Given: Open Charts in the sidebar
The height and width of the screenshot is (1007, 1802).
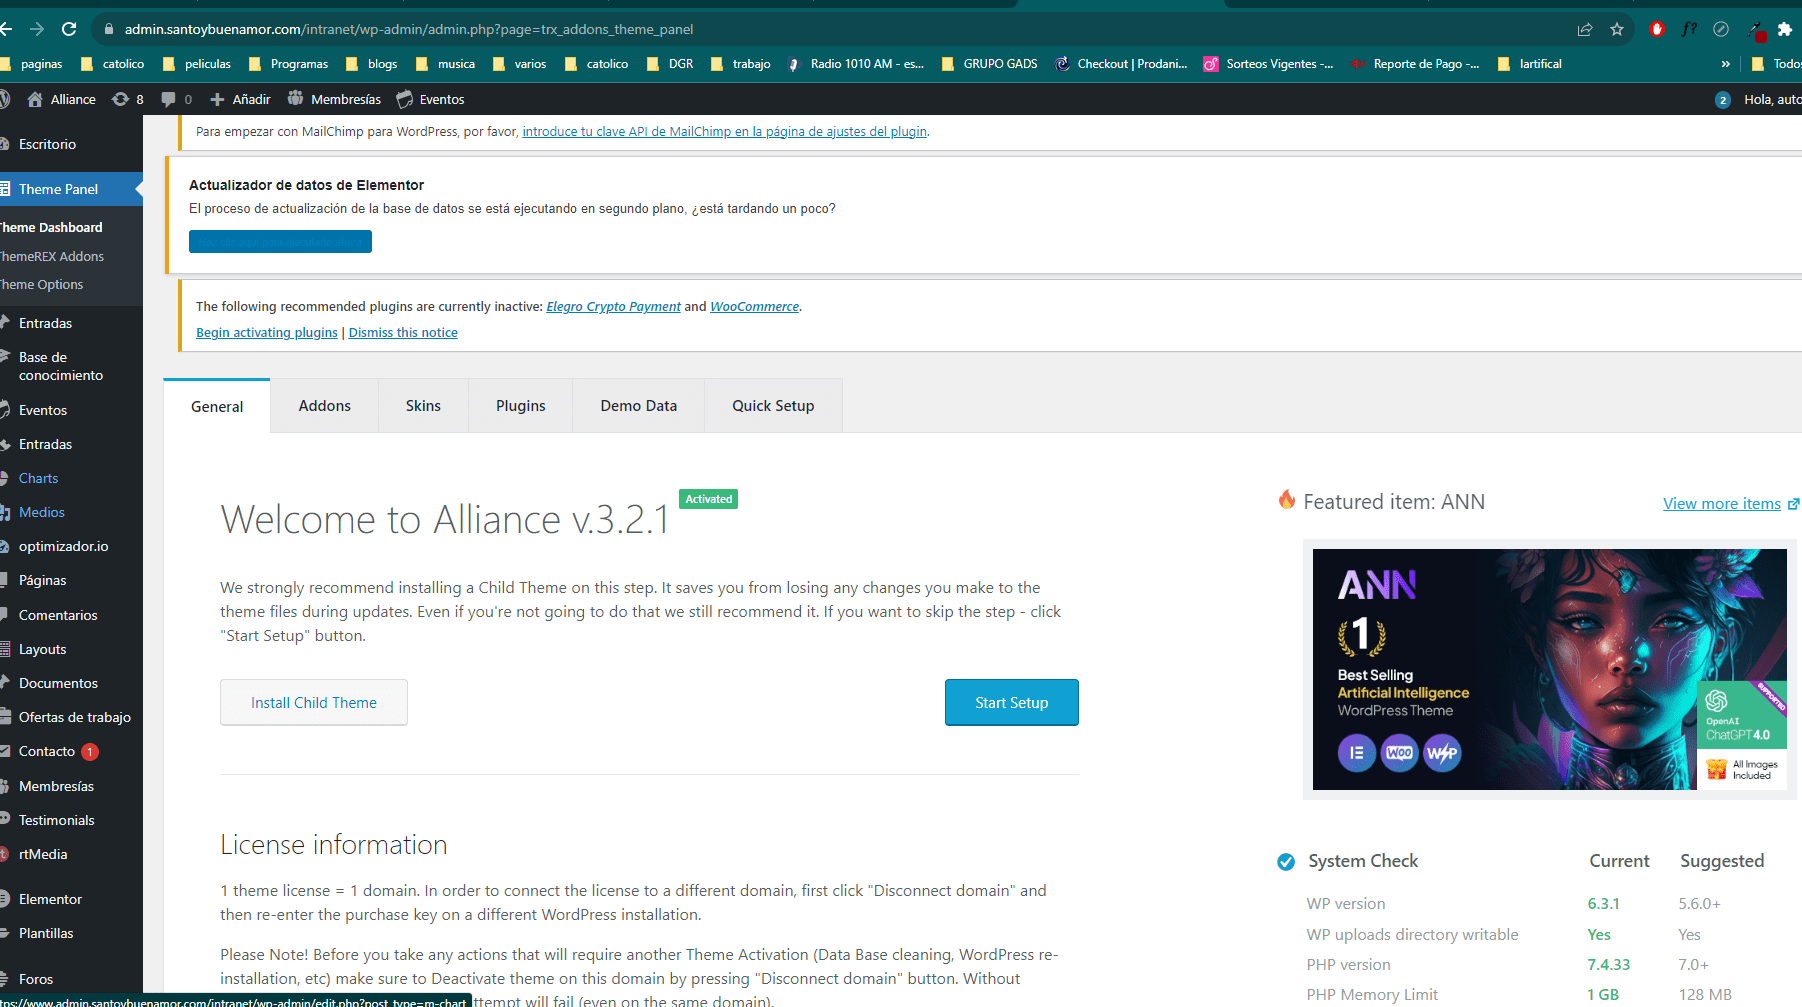Looking at the screenshot, I should tap(38, 478).
